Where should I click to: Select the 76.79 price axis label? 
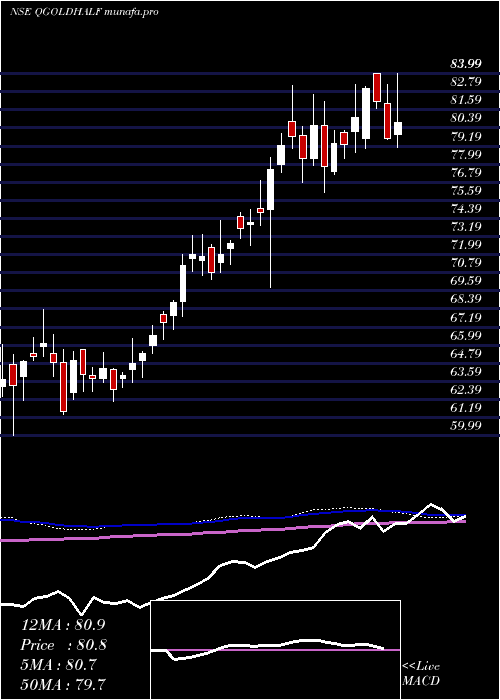coord(466,172)
